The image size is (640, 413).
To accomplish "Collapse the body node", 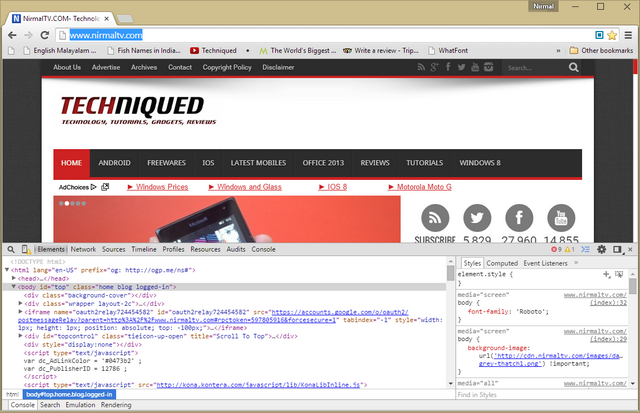I will point(14,286).
